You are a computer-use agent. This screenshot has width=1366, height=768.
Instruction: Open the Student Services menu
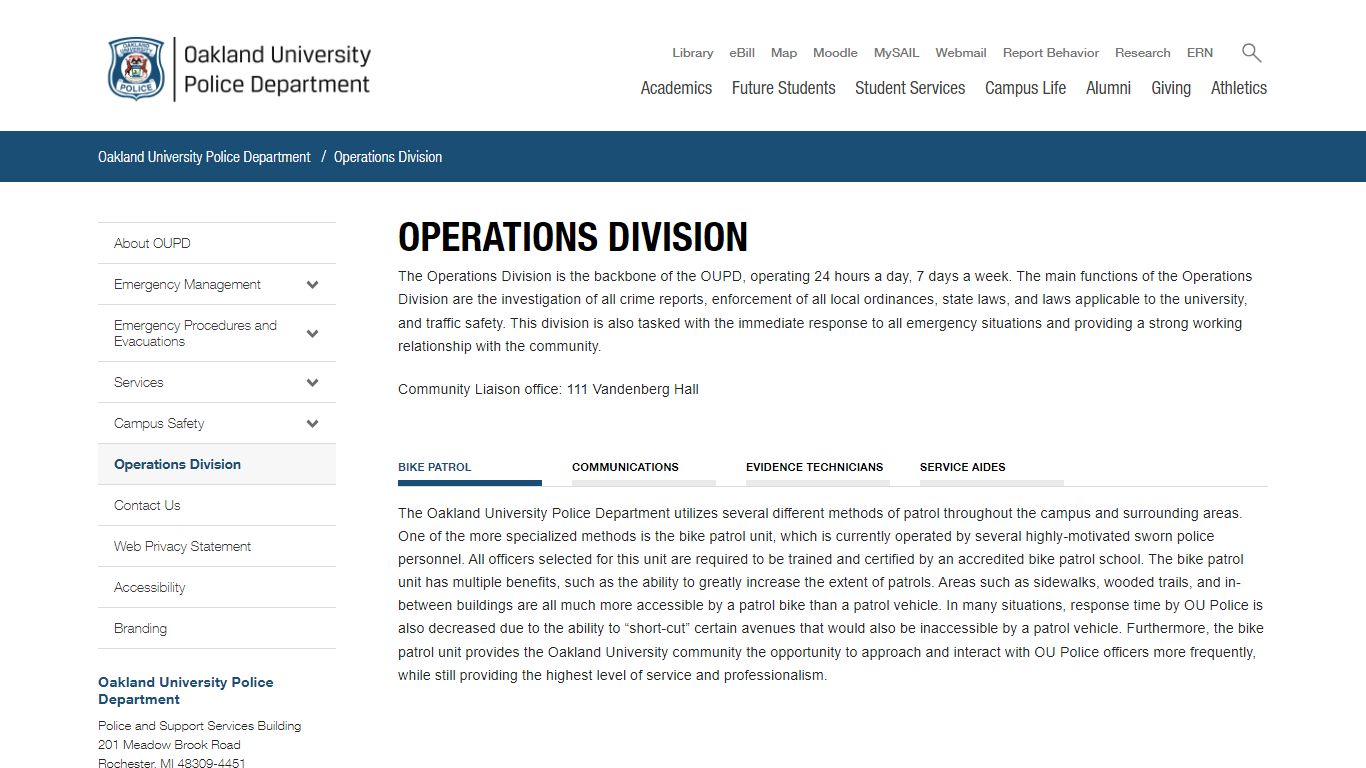pos(910,88)
